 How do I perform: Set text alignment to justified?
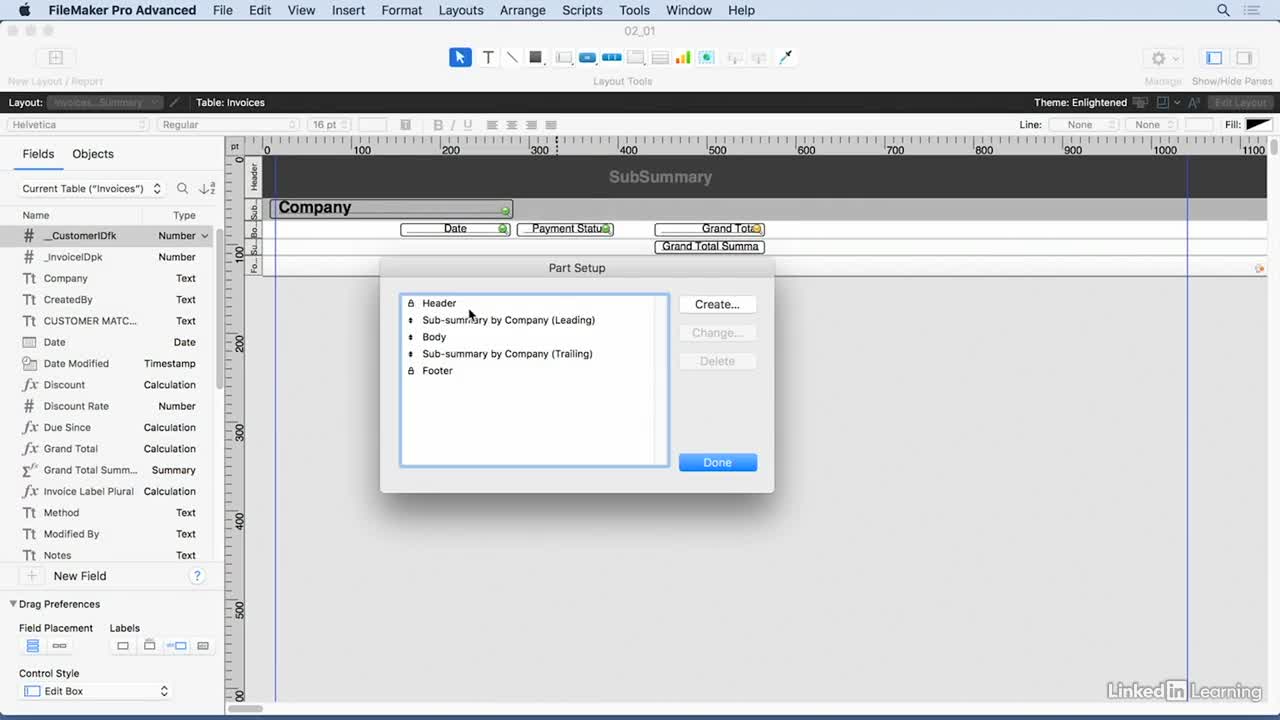pyautogui.click(x=551, y=125)
